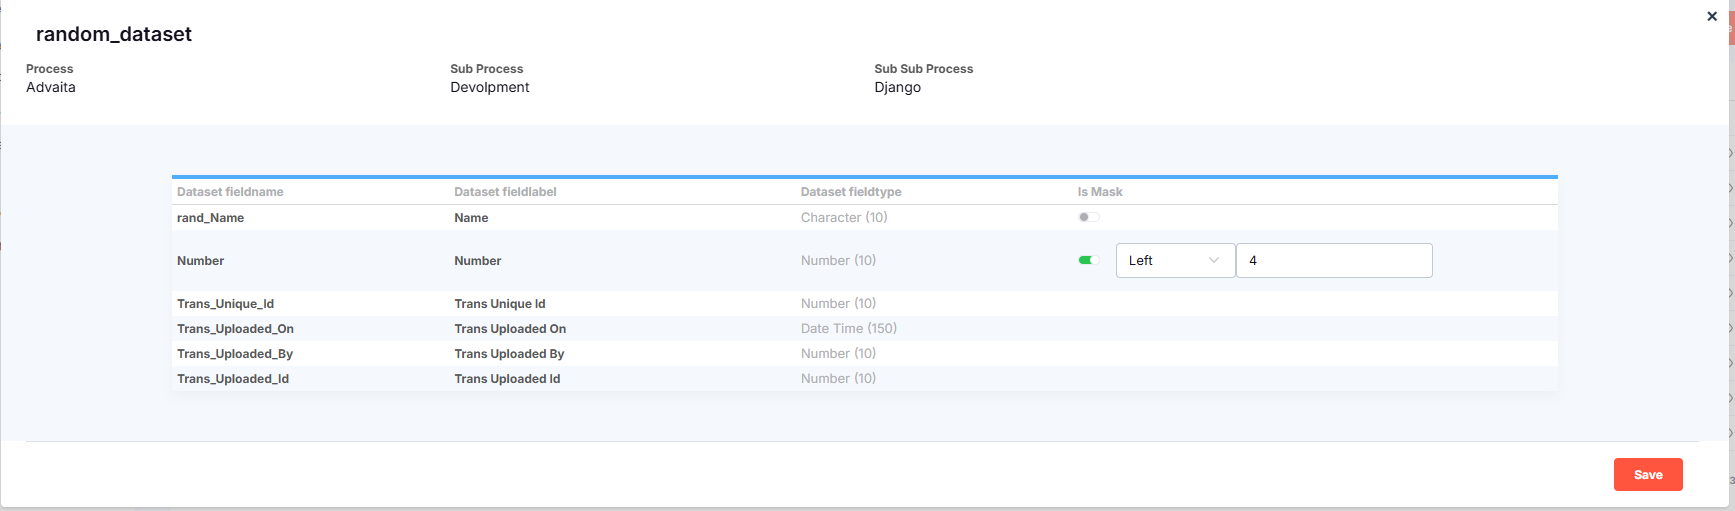The height and width of the screenshot is (511, 1735).
Task: Focus the mask length input showing 4
Action: (x=1334, y=260)
